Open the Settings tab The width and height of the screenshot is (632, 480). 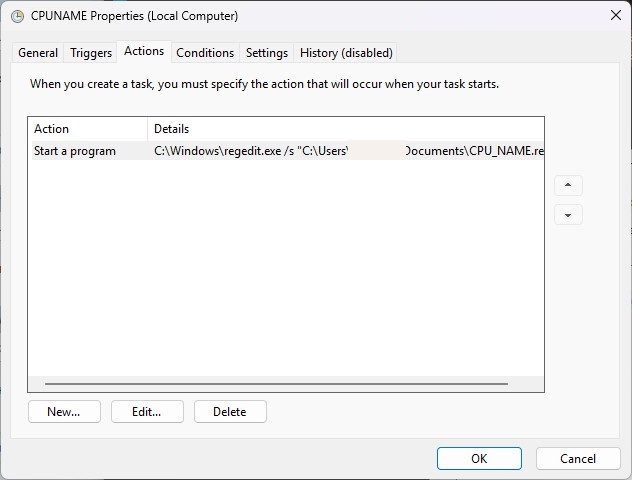tap(267, 53)
